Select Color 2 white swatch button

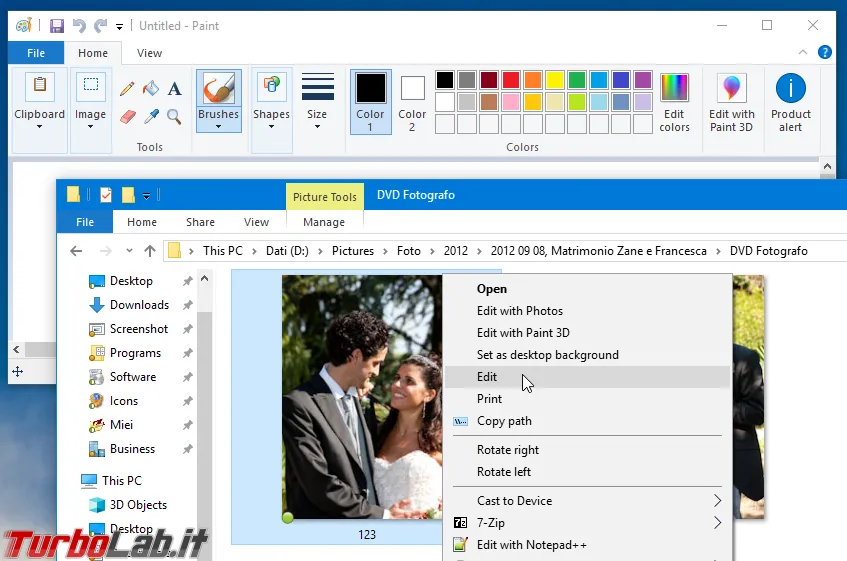(412, 102)
